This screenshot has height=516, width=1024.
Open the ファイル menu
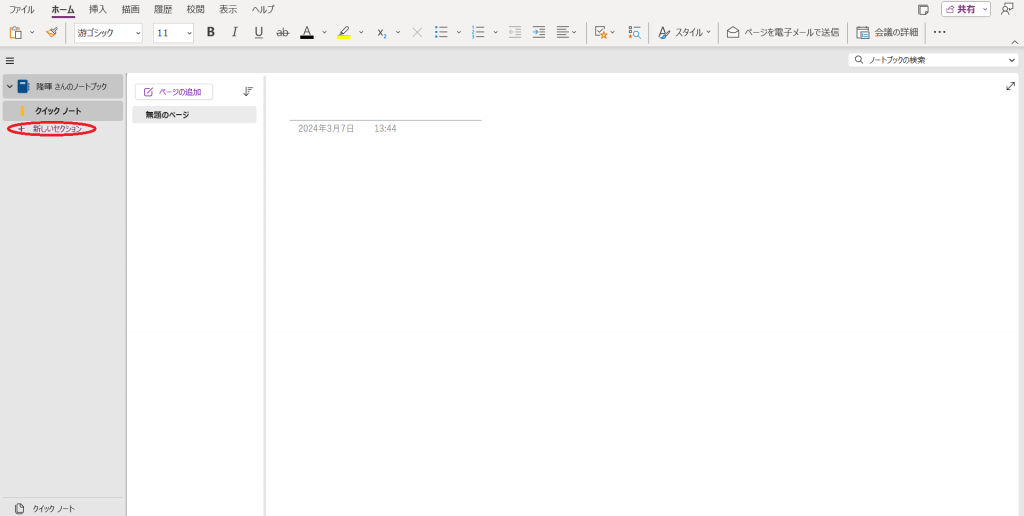pos(22,9)
